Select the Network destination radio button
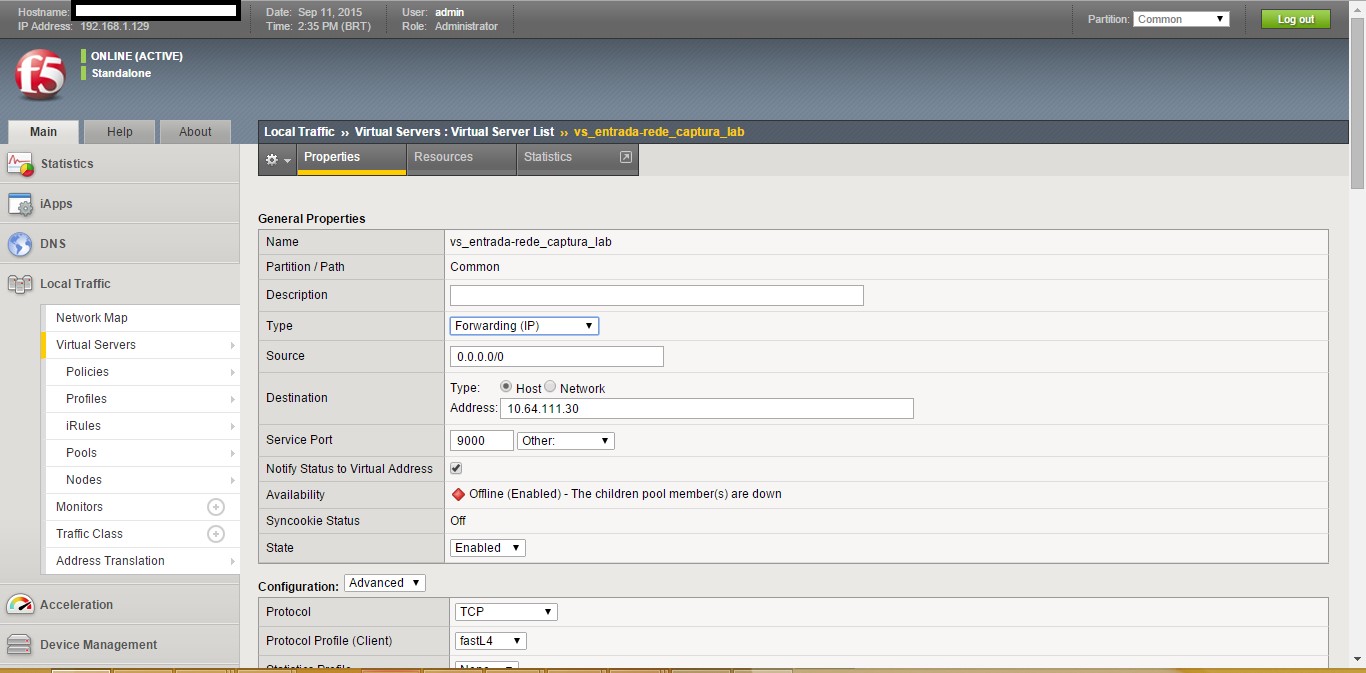Screen dimensions: 1366x673 [550, 388]
